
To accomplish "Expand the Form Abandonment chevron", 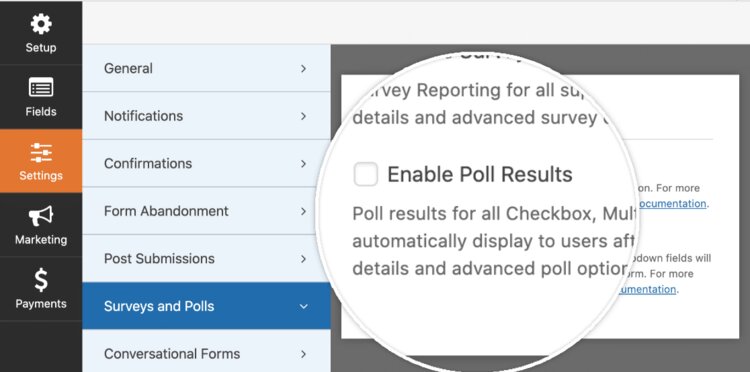I will [x=303, y=211].
